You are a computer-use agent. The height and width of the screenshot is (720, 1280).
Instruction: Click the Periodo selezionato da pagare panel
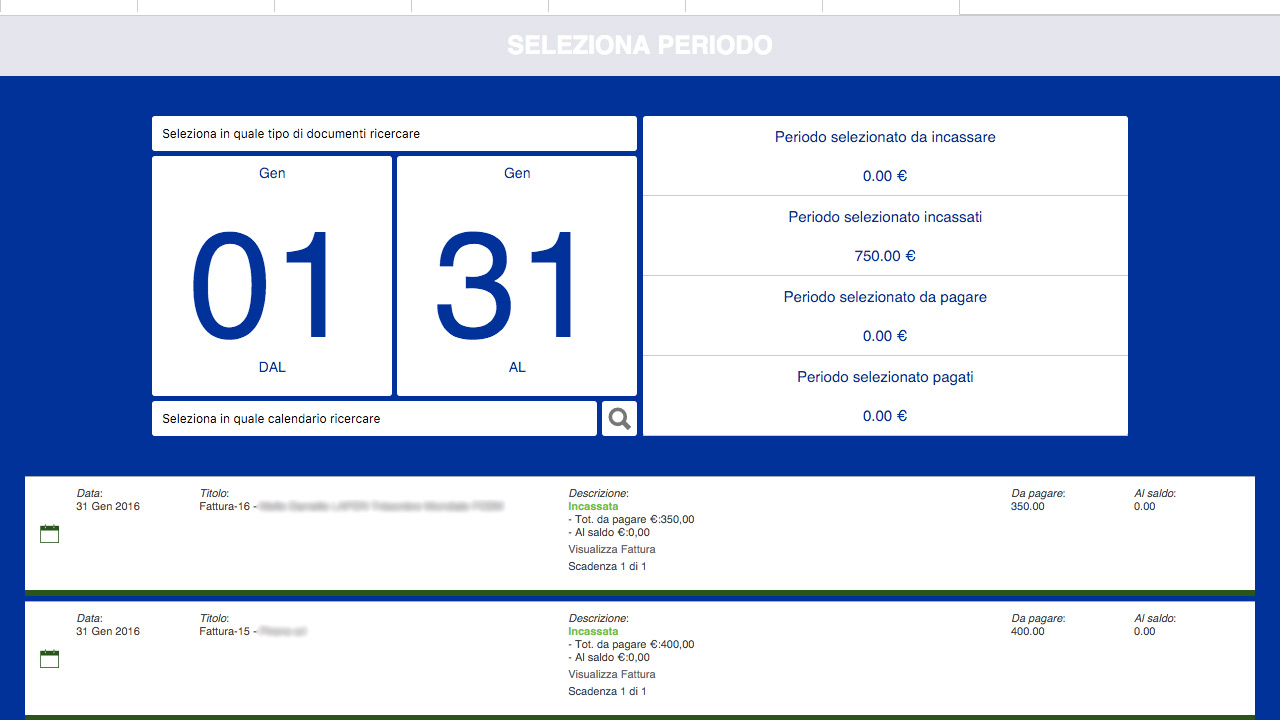tap(885, 316)
